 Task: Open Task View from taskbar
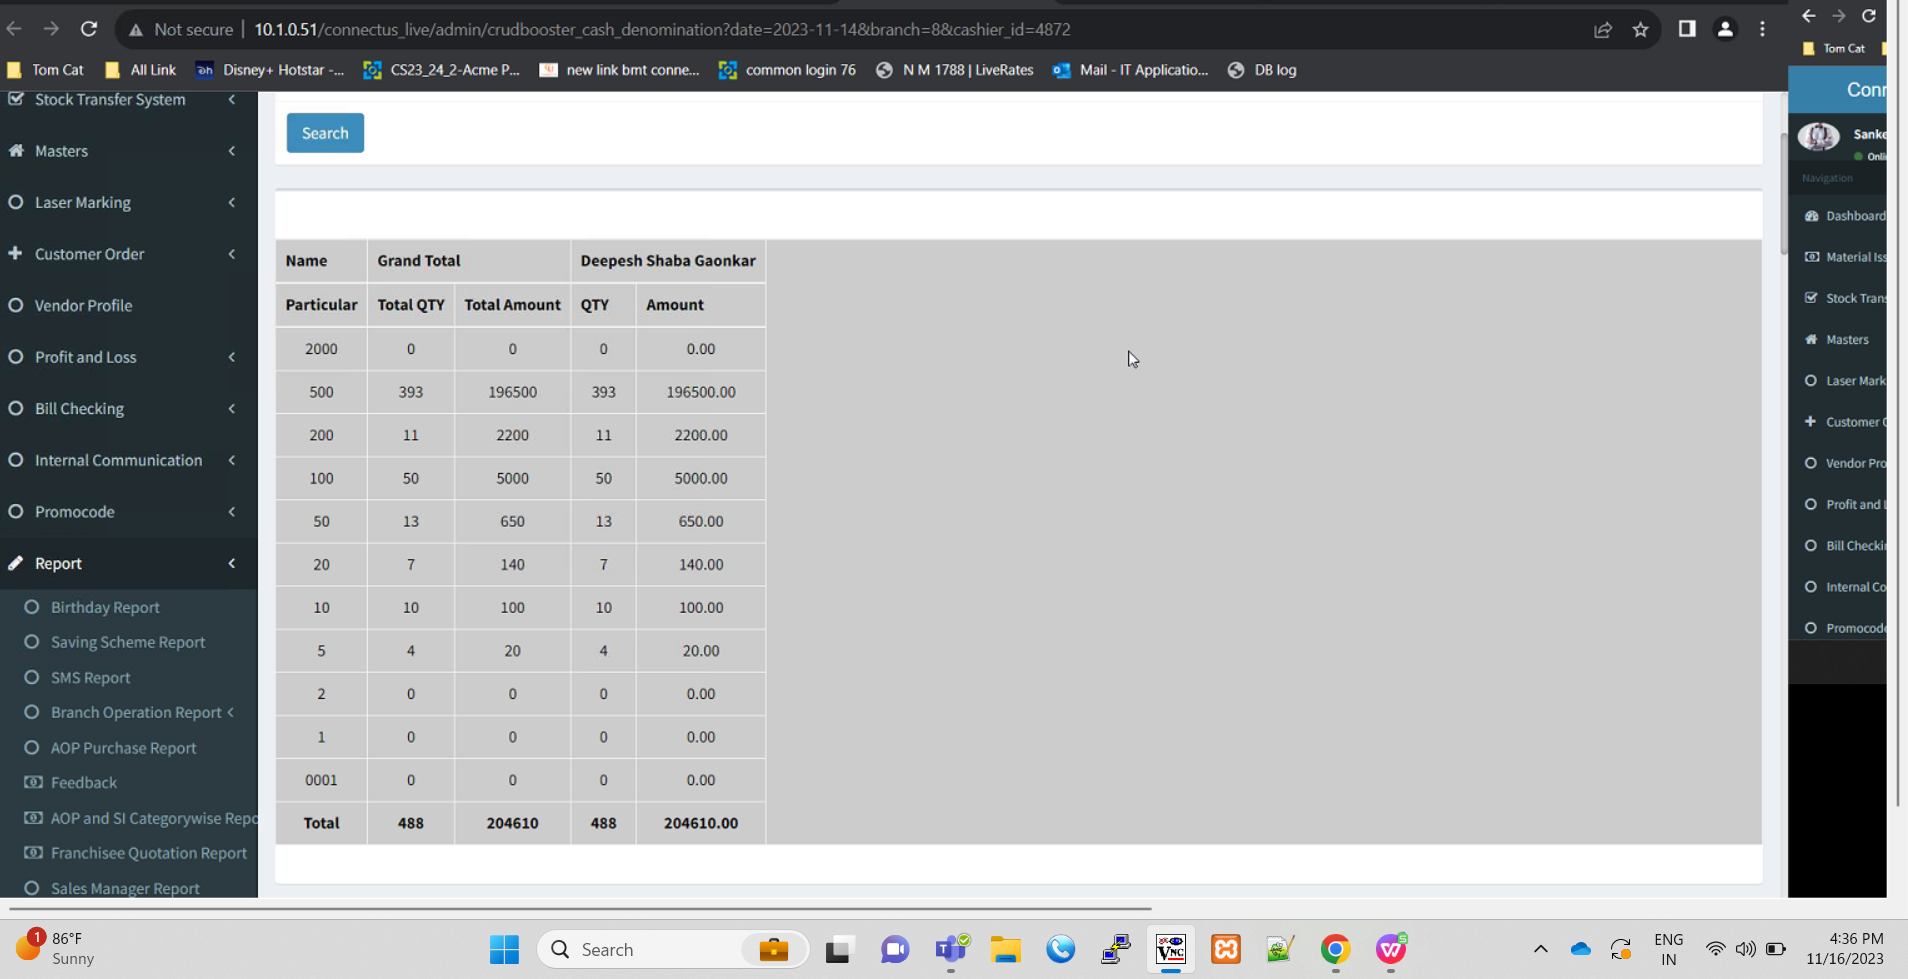point(838,949)
